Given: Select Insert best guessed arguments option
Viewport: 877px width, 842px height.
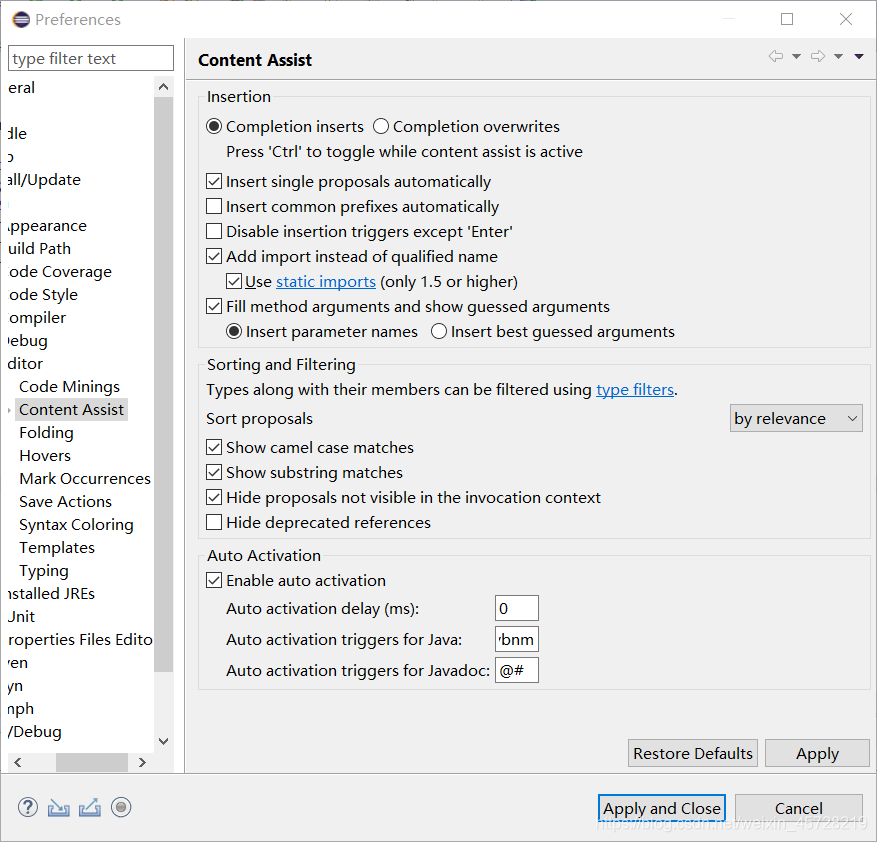Looking at the screenshot, I should point(439,332).
